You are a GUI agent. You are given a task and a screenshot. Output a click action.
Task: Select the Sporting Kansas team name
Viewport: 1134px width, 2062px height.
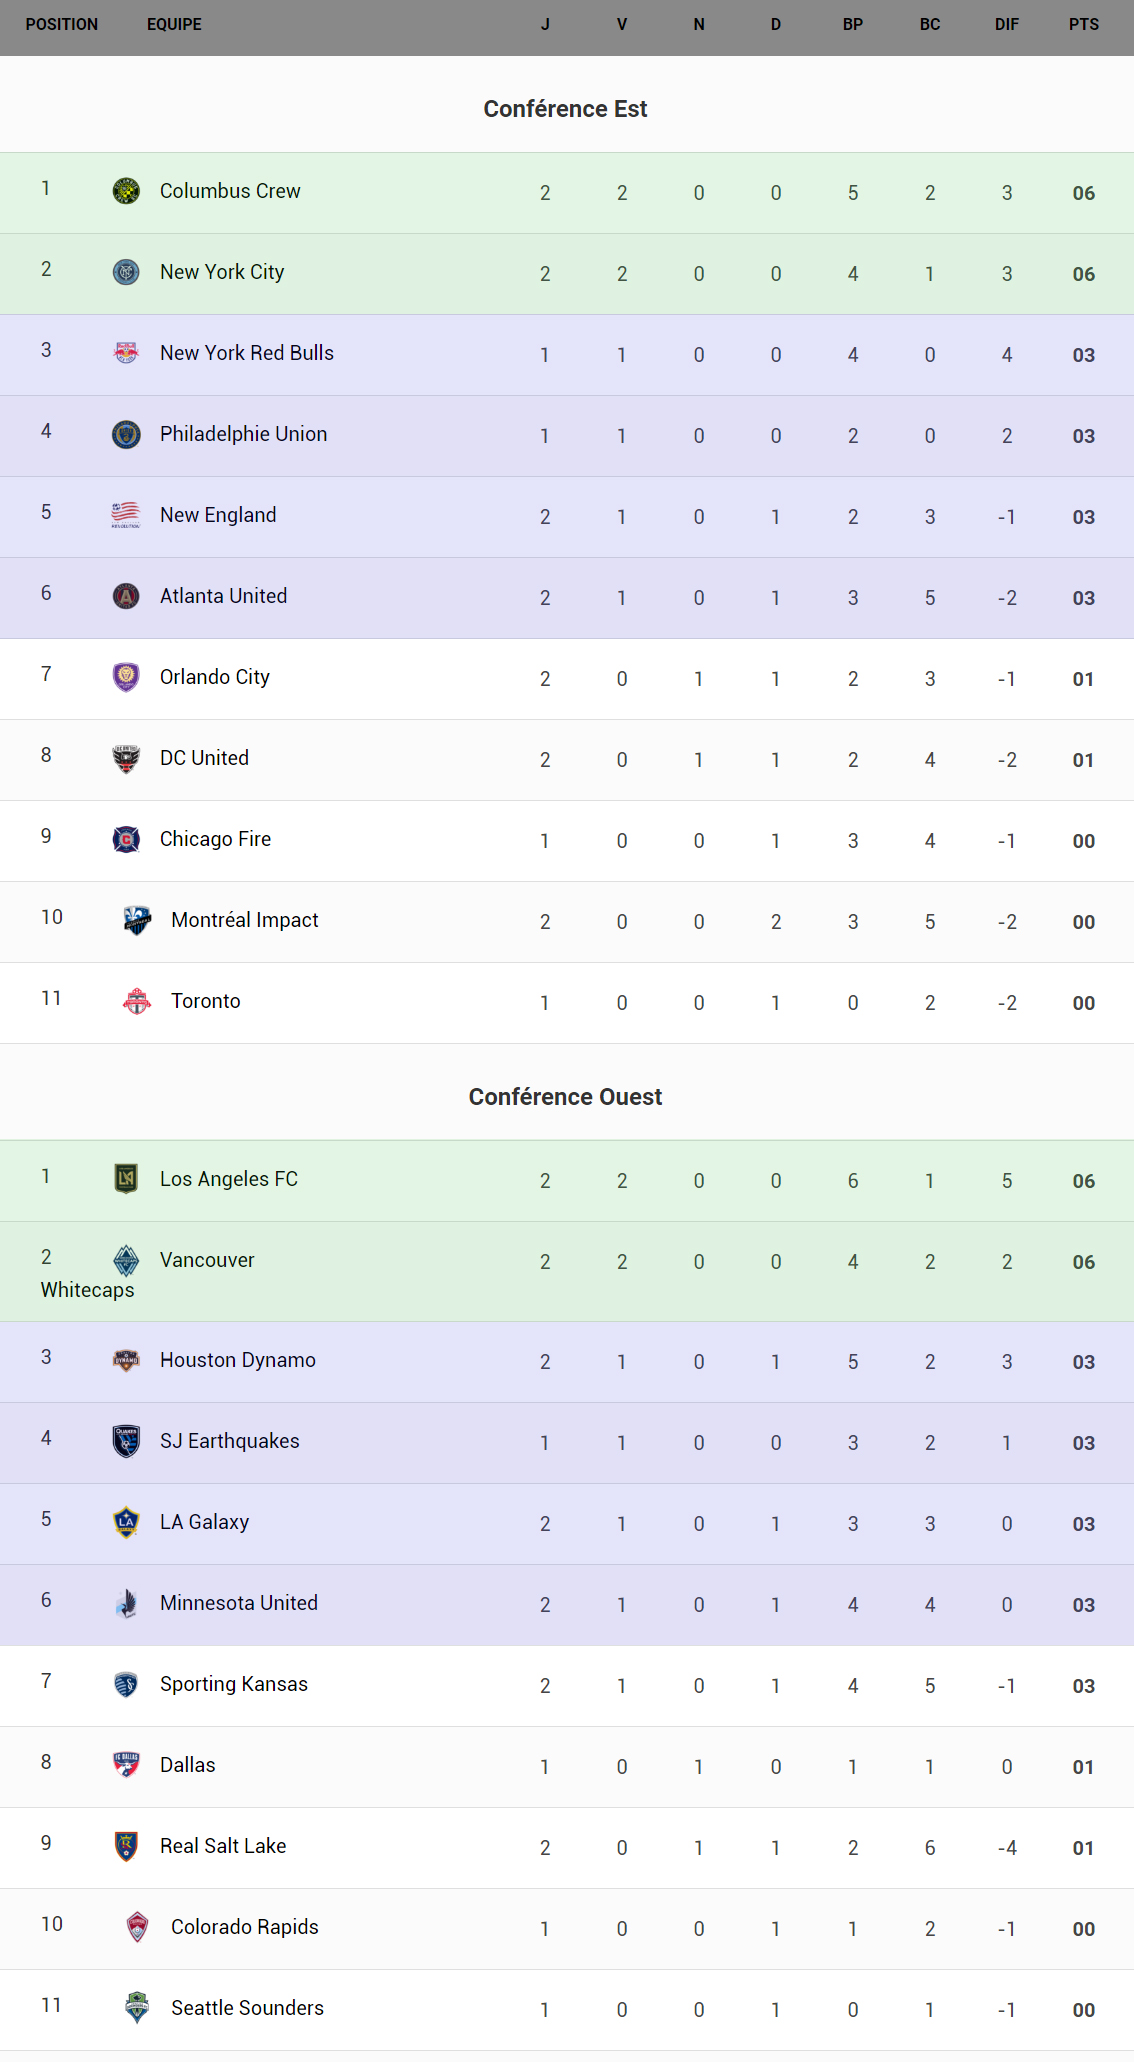pyautogui.click(x=234, y=1684)
